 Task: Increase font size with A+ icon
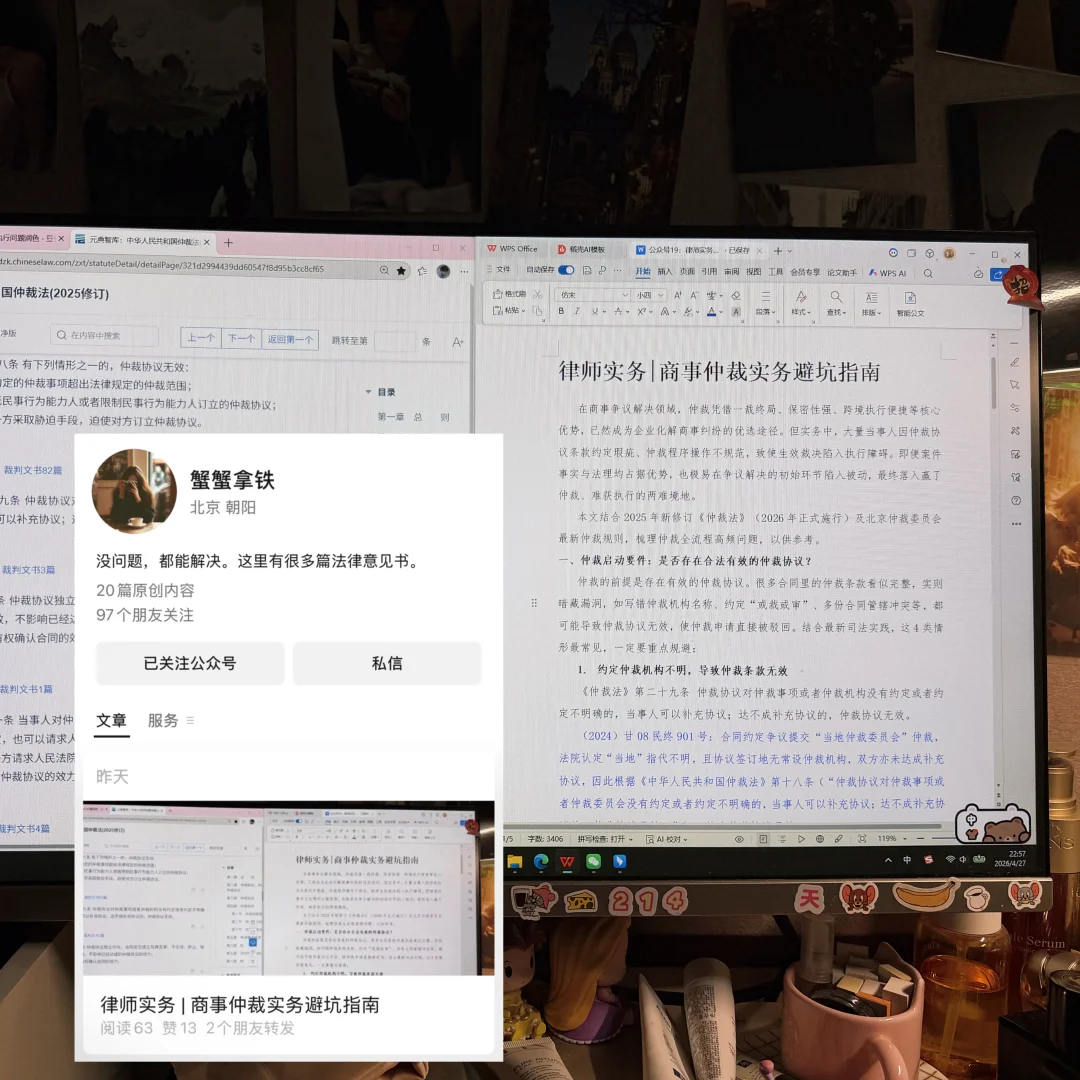(x=678, y=295)
